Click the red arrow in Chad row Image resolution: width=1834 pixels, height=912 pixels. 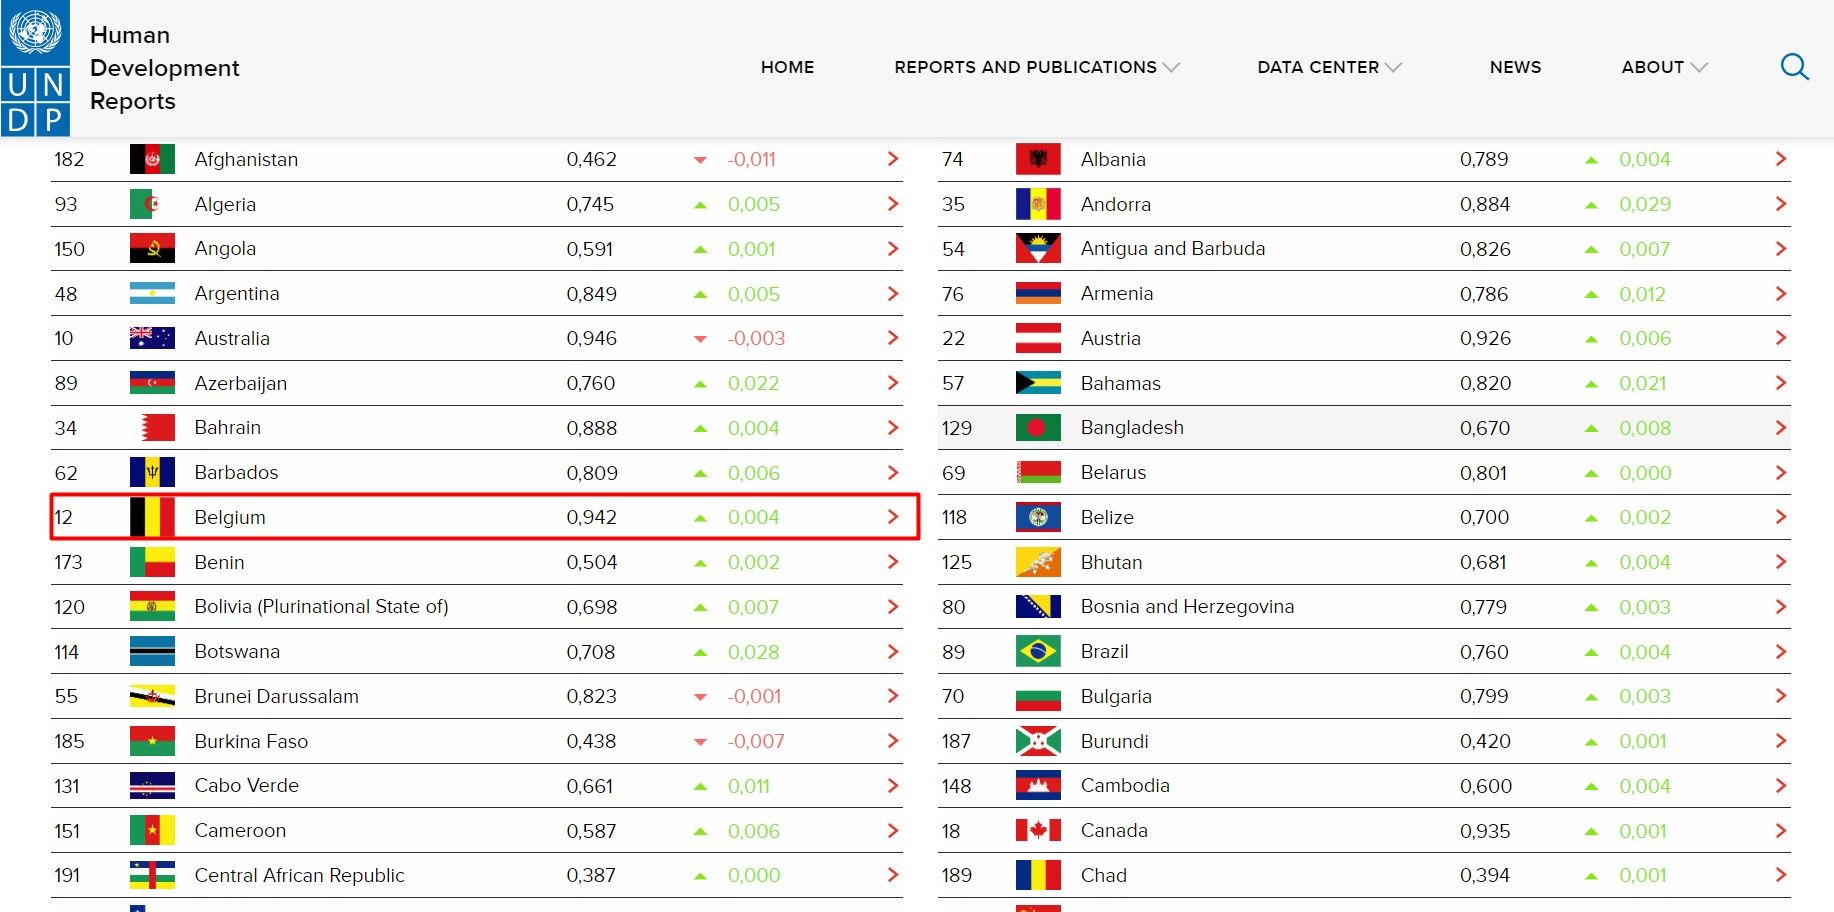[1780, 875]
